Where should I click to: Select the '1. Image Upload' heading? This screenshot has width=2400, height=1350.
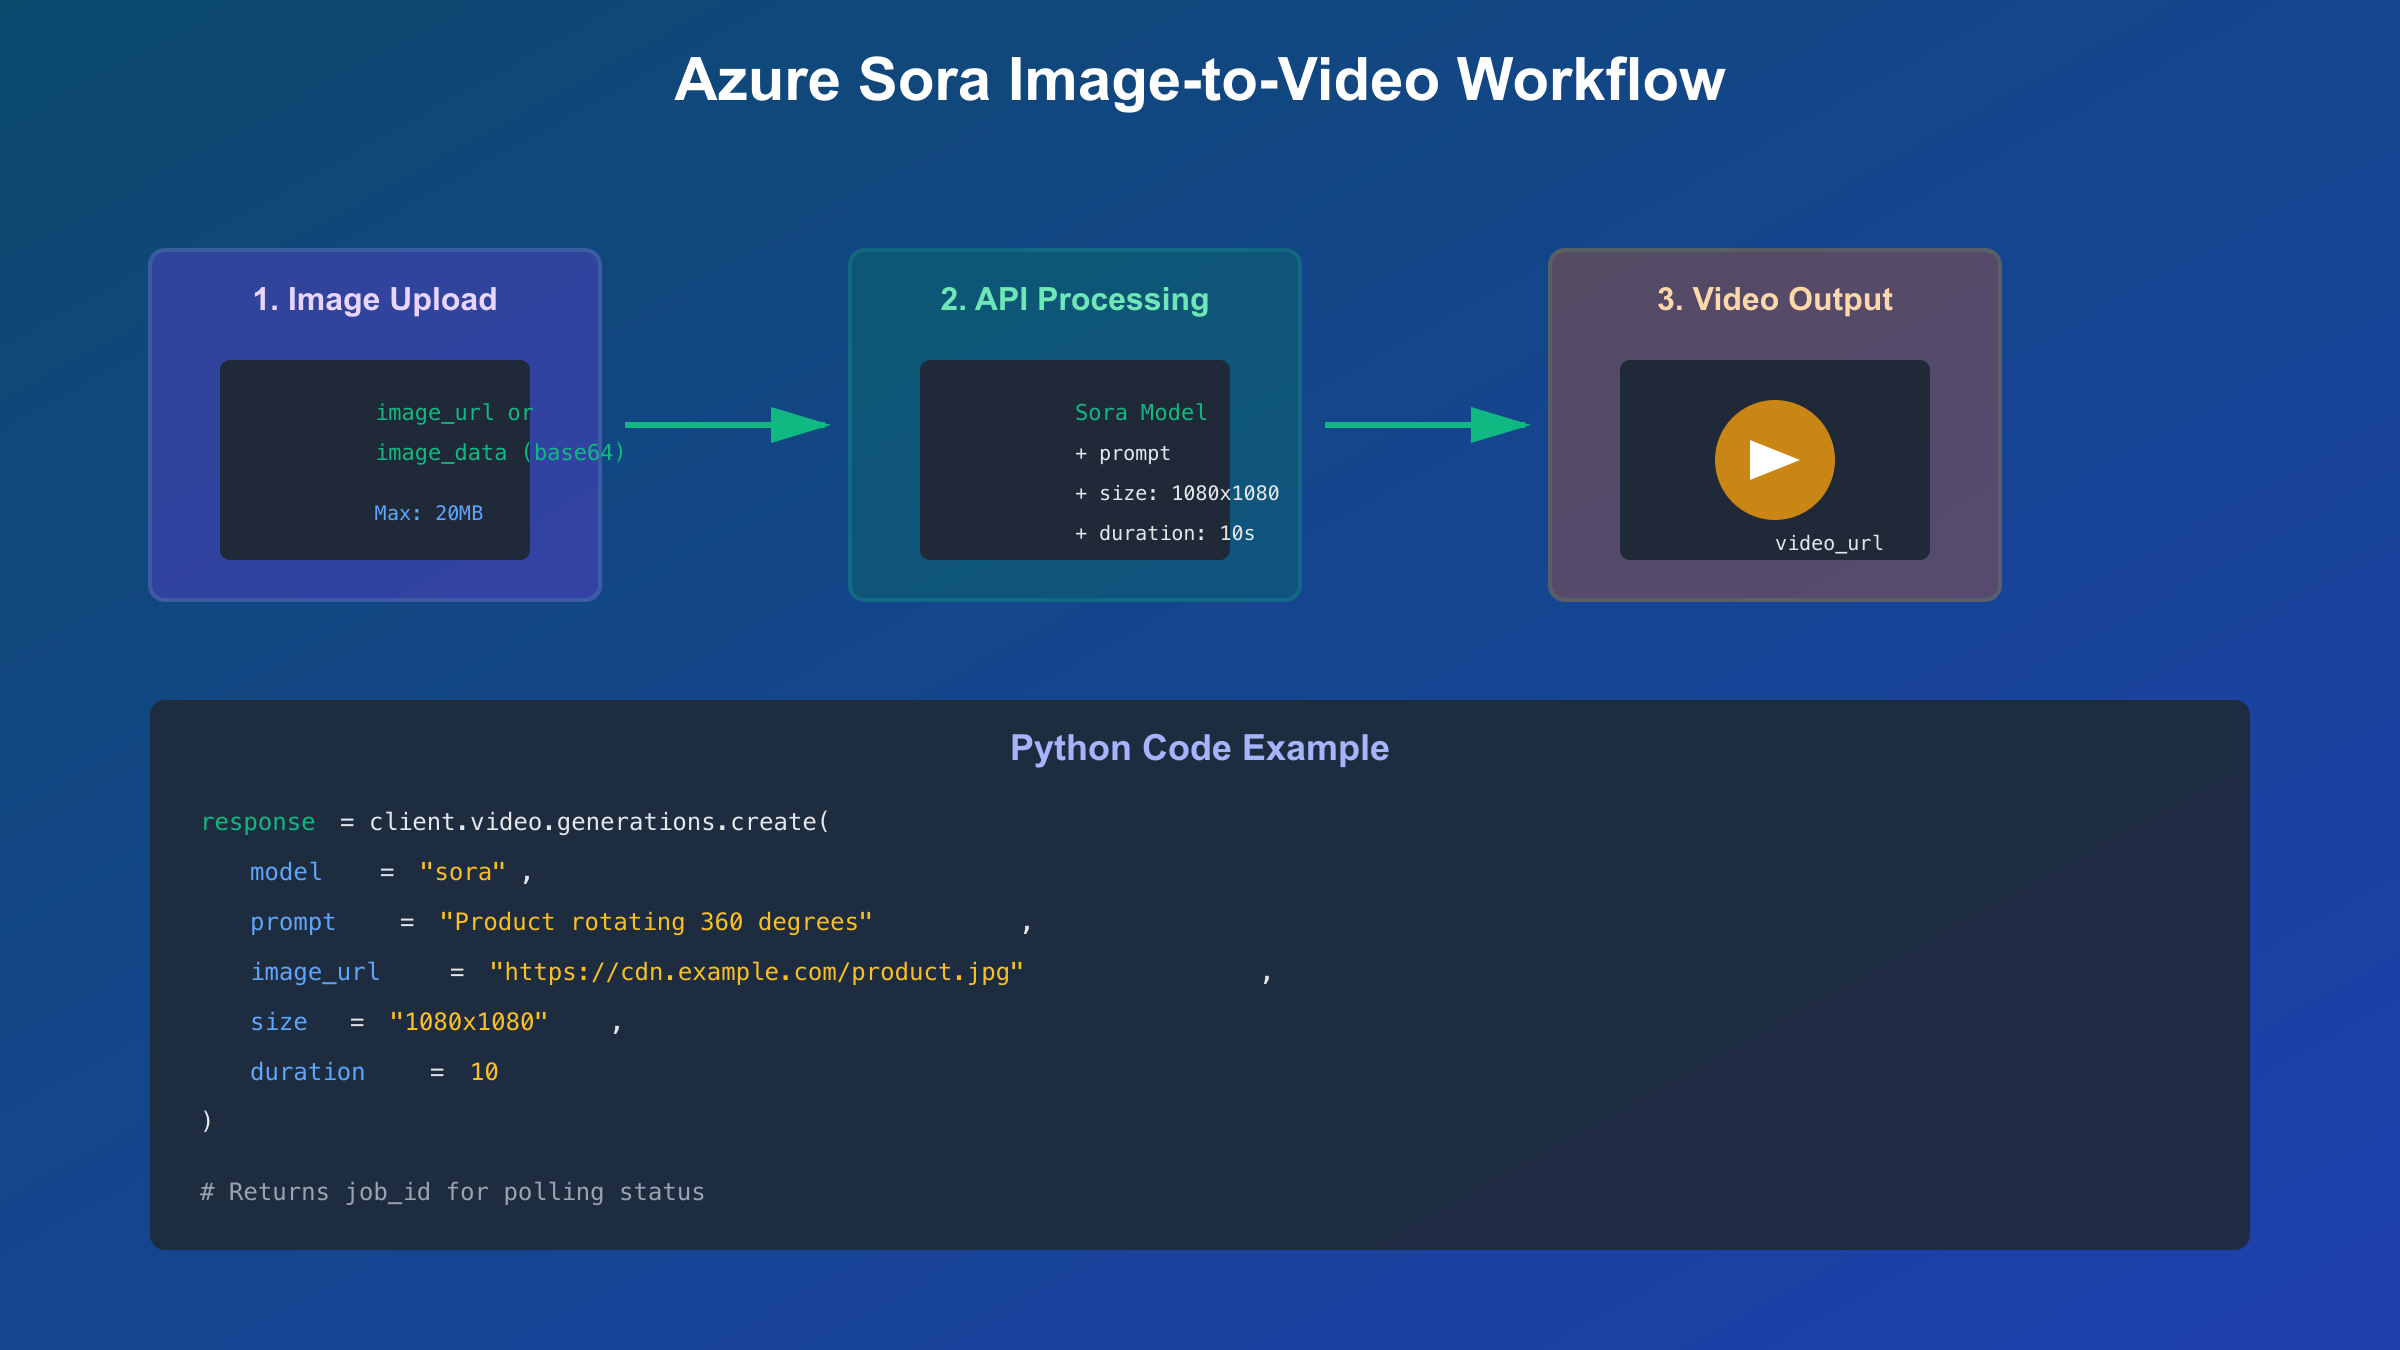tap(374, 299)
